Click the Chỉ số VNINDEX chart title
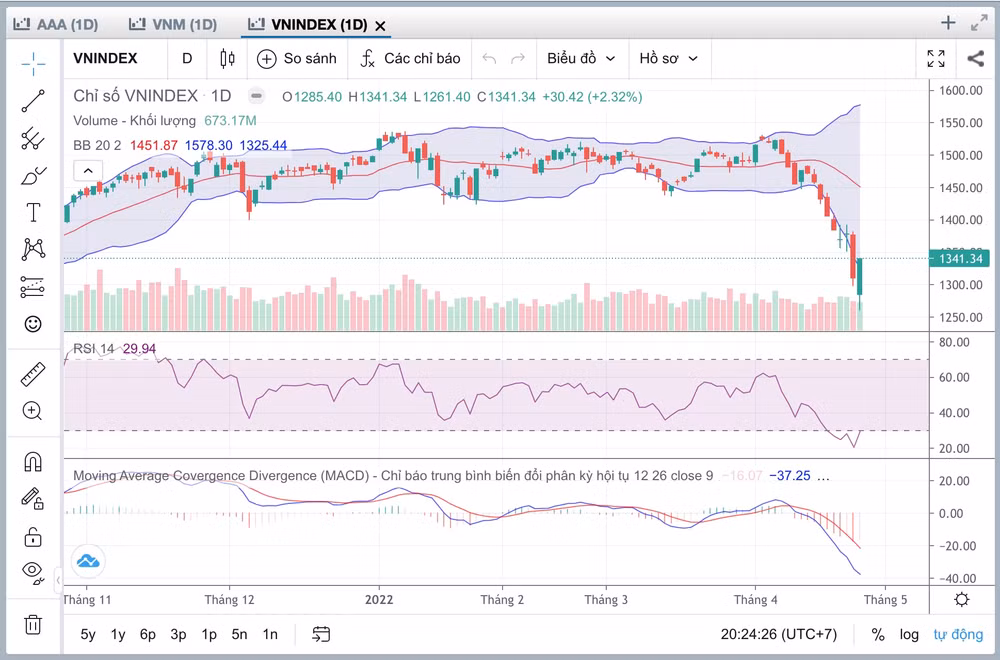 pos(135,96)
